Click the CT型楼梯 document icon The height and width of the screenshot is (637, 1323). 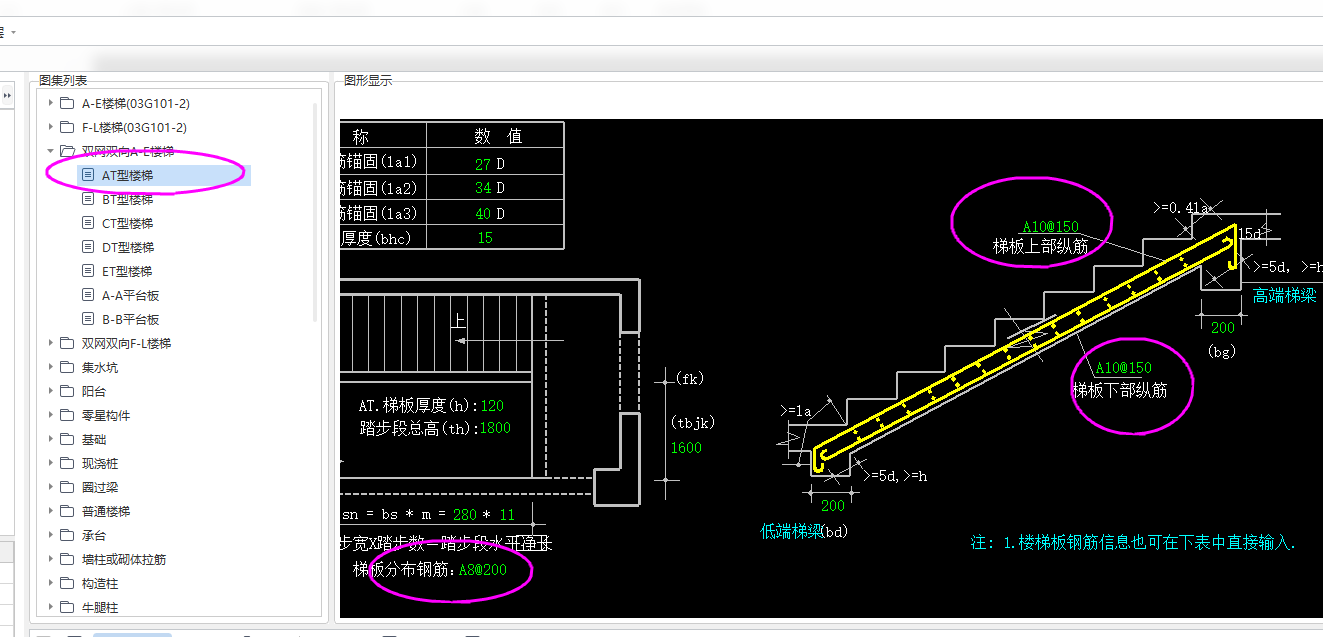(88, 223)
